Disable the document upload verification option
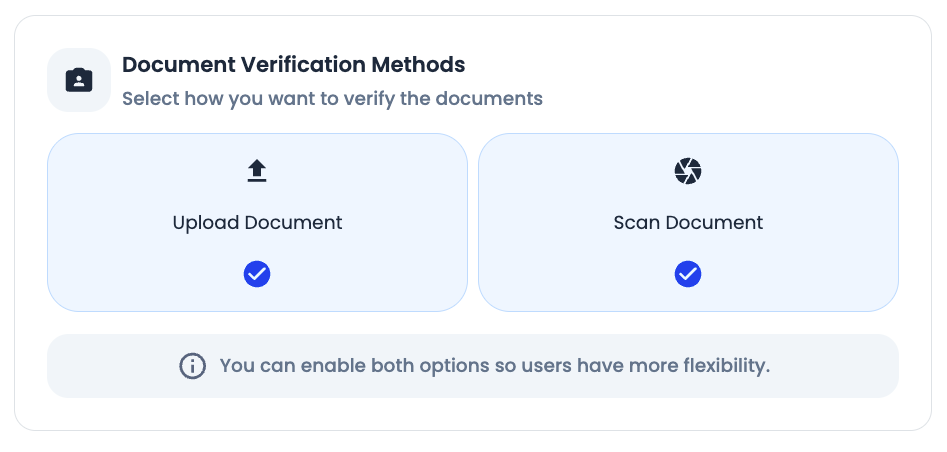The width and height of the screenshot is (947, 452). [257, 274]
